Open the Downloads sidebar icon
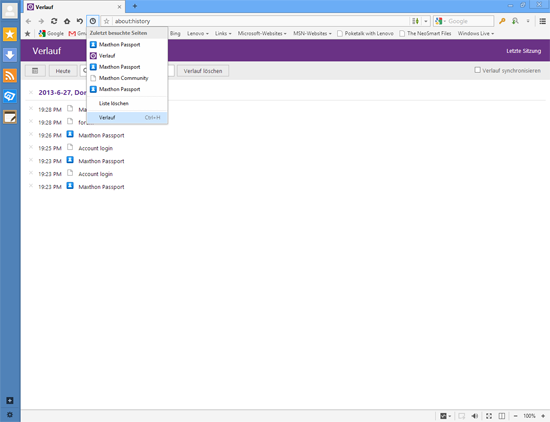Screen dimensions: 550x422 10,55
